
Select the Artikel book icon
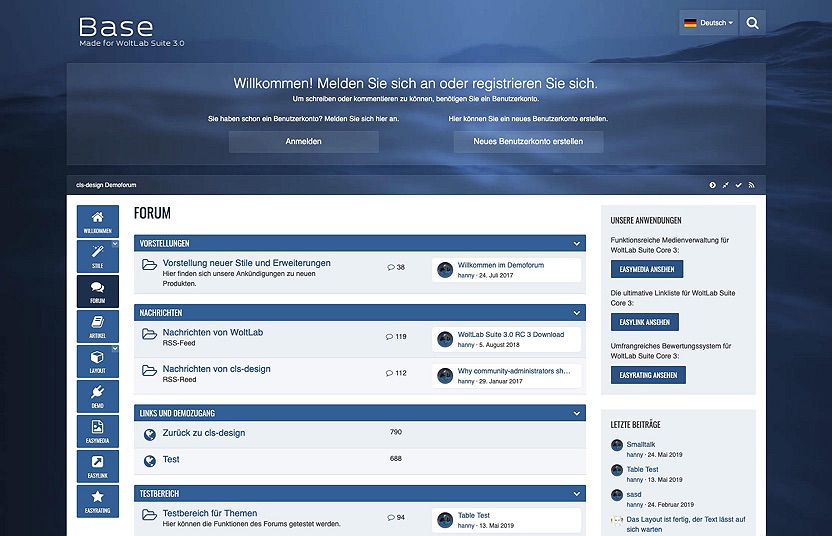tap(97, 326)
